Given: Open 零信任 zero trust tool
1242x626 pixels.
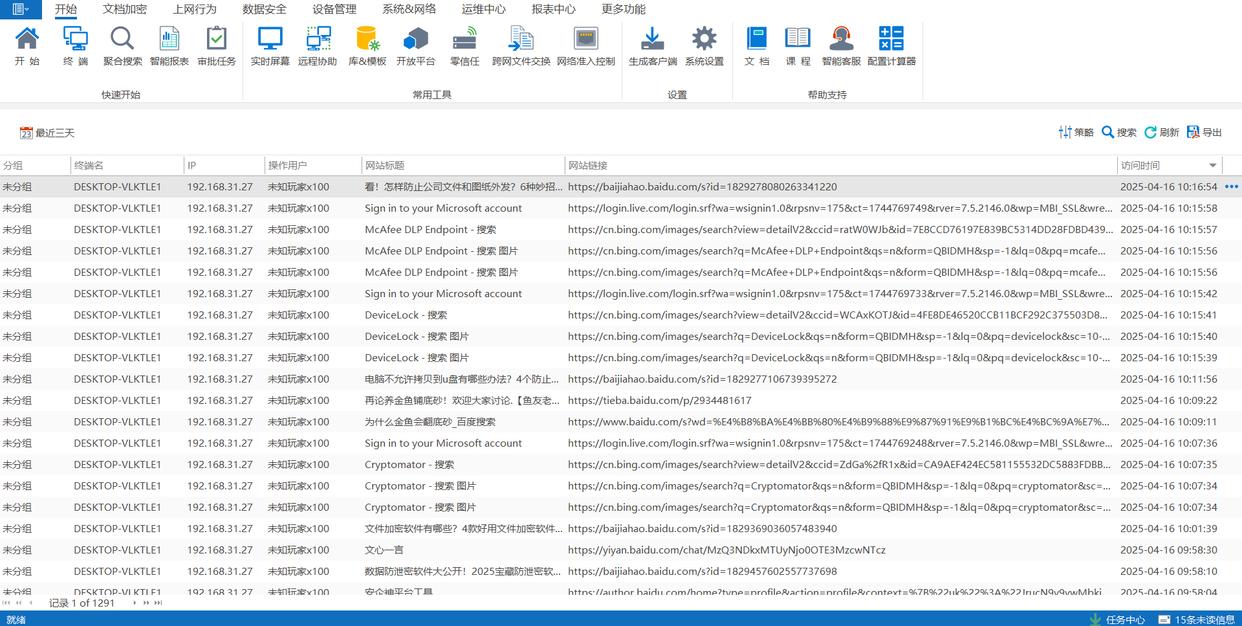Looking at the screenshot, I should (464, 46).
